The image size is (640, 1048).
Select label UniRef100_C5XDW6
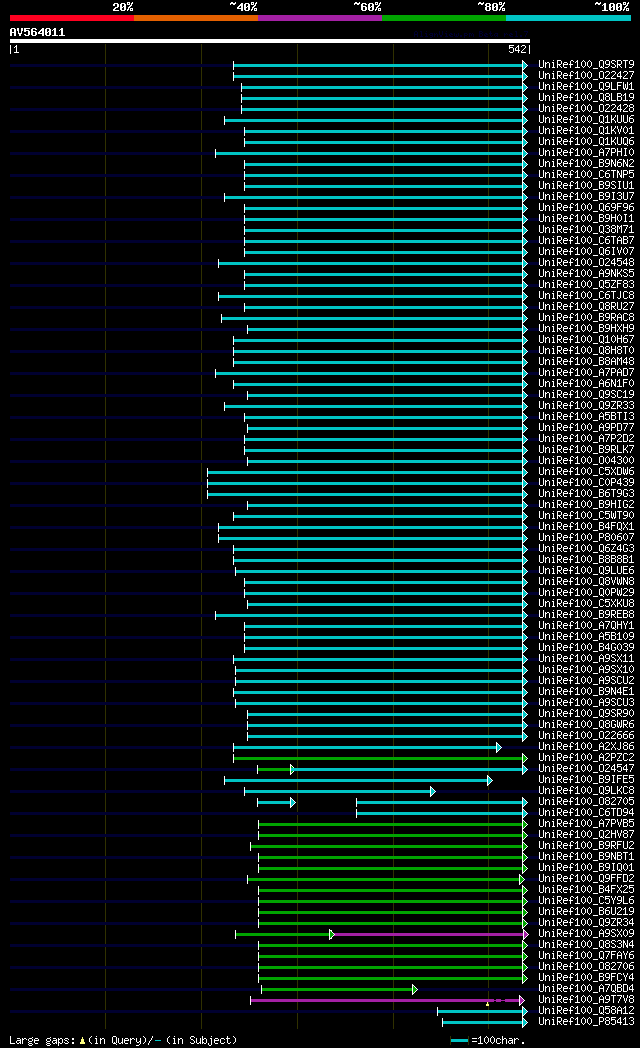pos(586,472)
